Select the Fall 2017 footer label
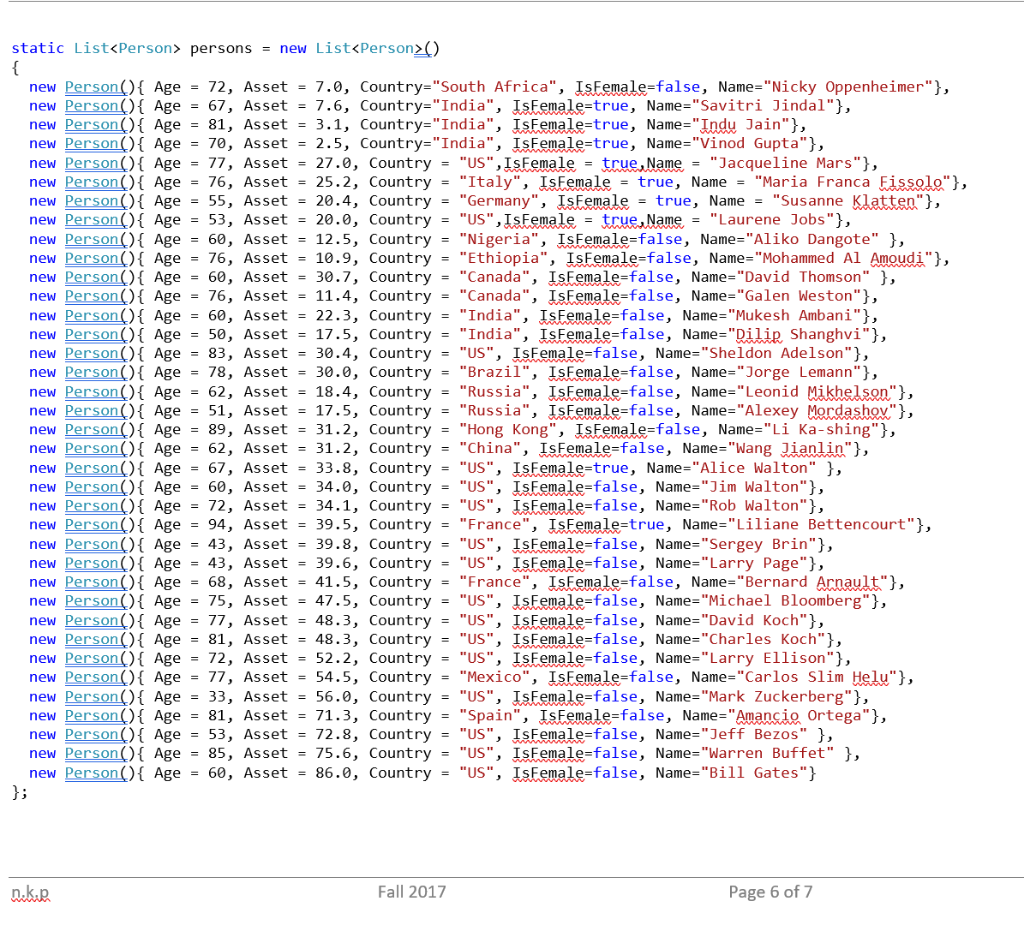Screen dimensions: 1024x931 [x=411, y=891]
